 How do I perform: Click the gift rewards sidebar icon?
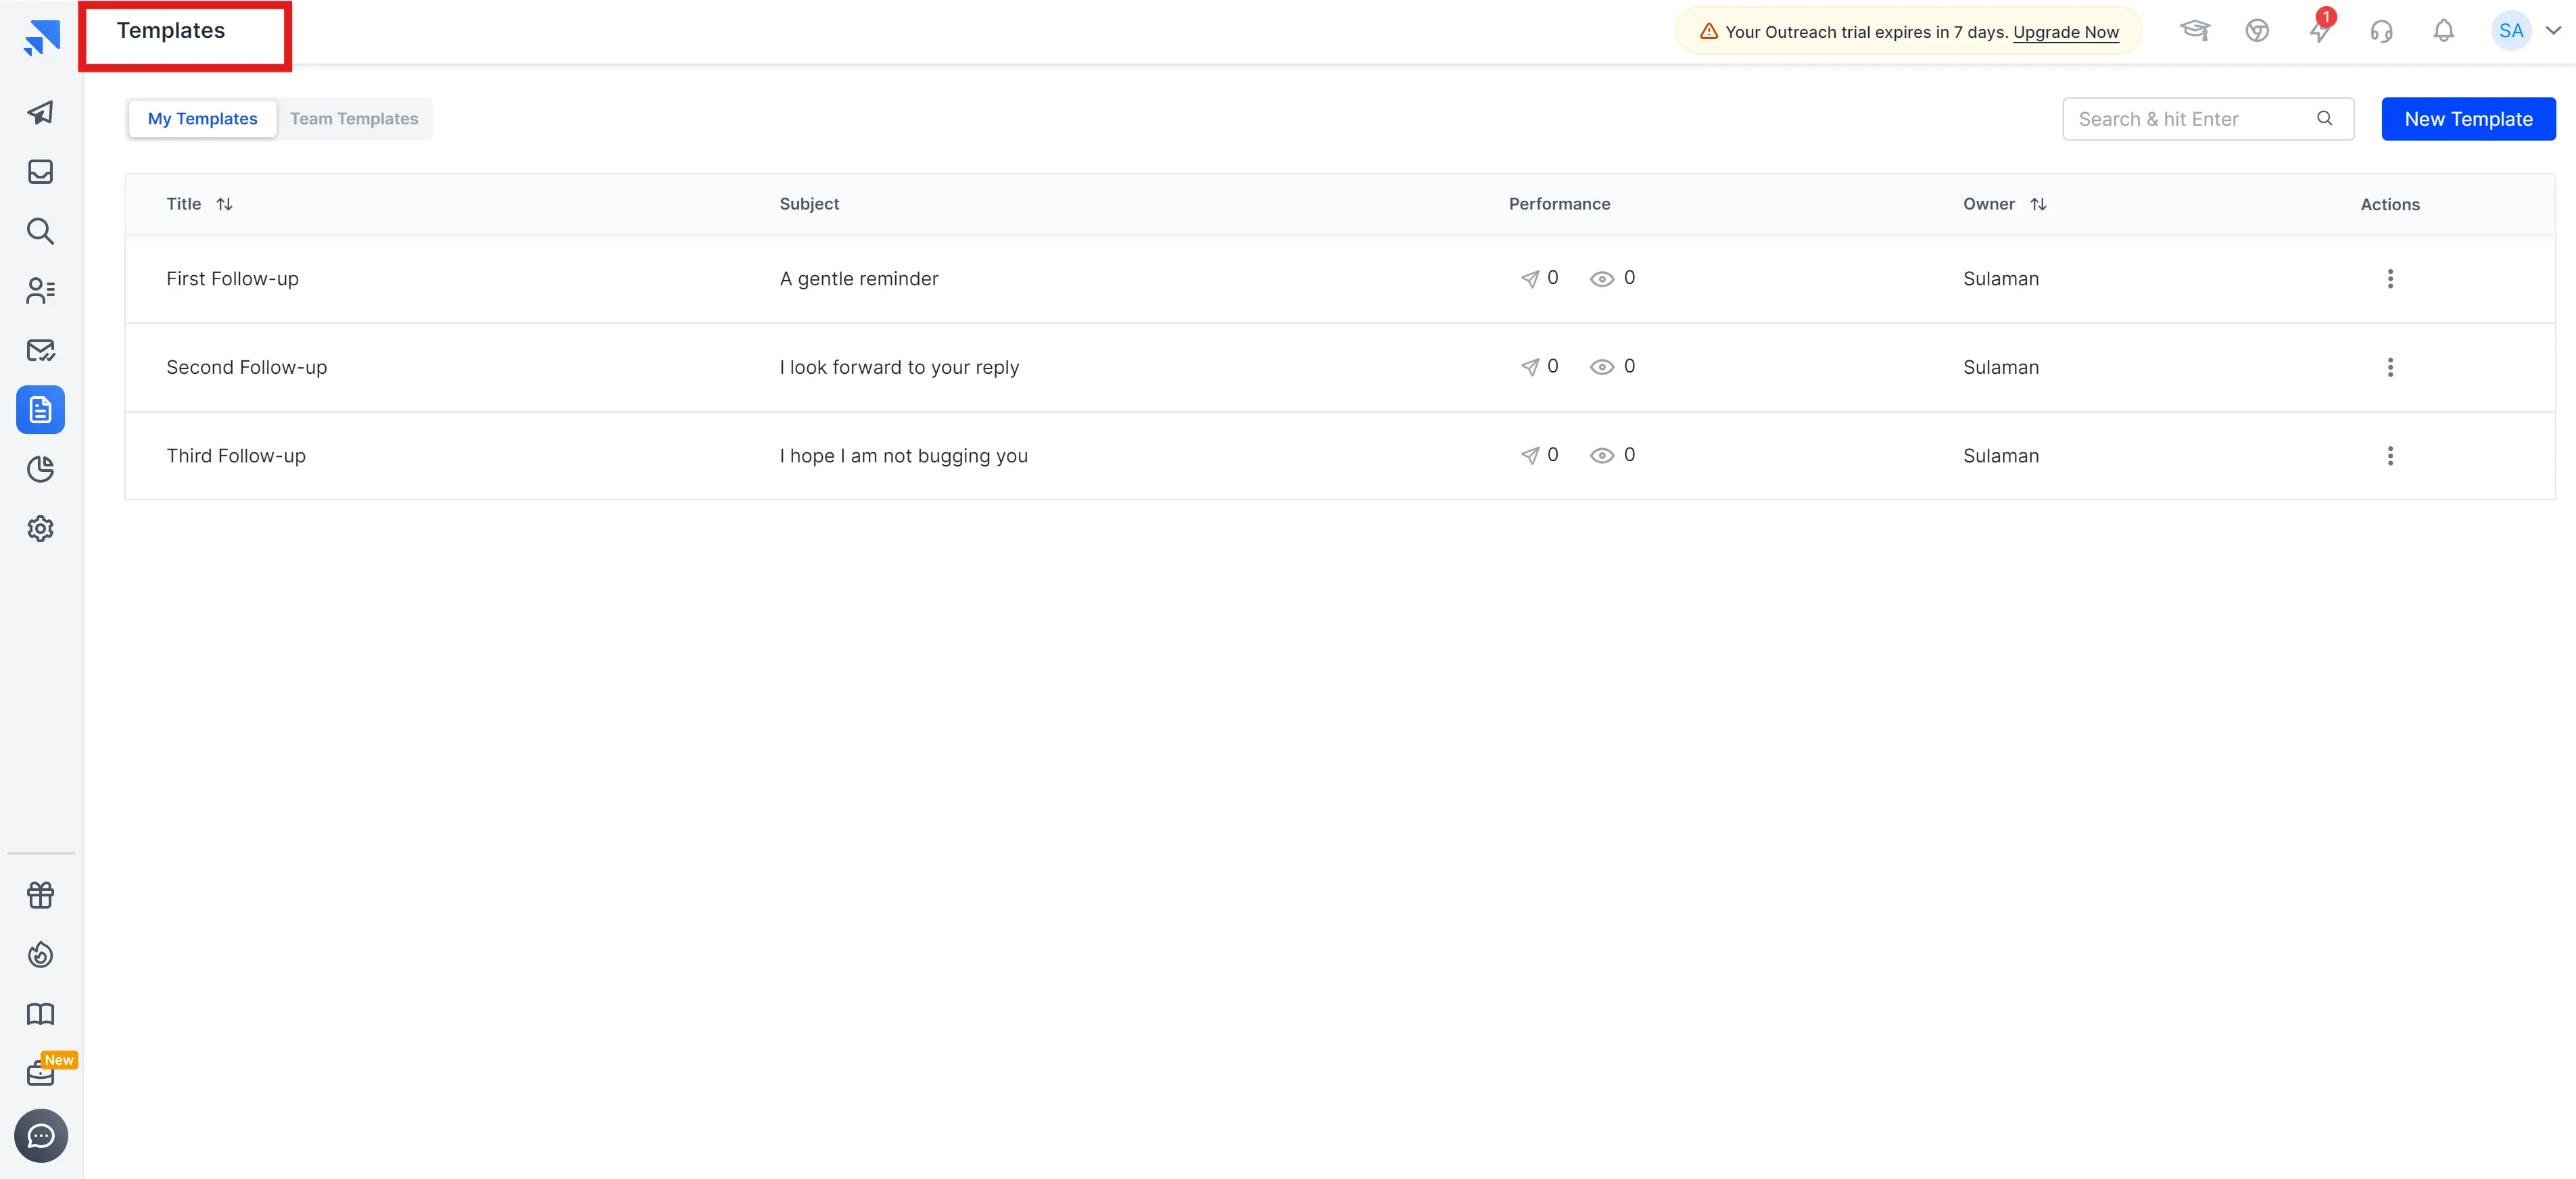pos(40,895)
